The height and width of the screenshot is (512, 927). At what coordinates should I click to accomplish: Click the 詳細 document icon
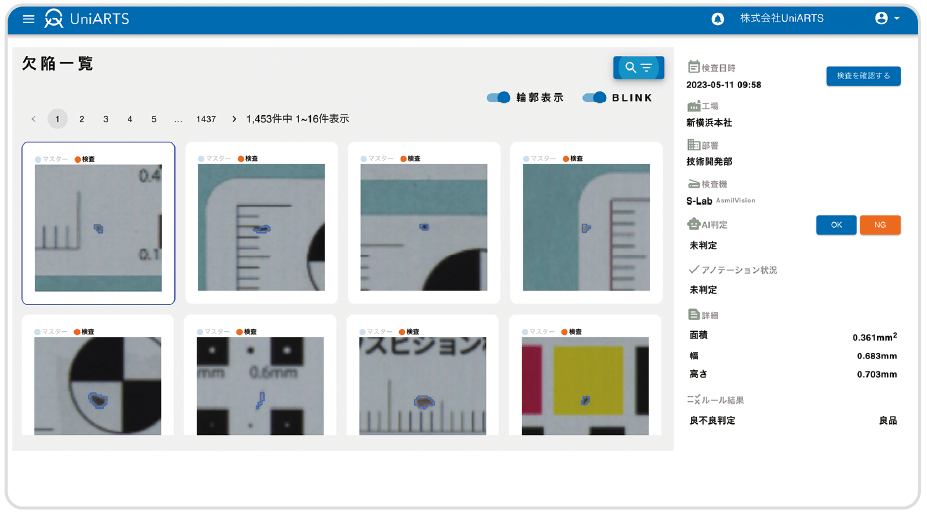[x=694, y=315]
